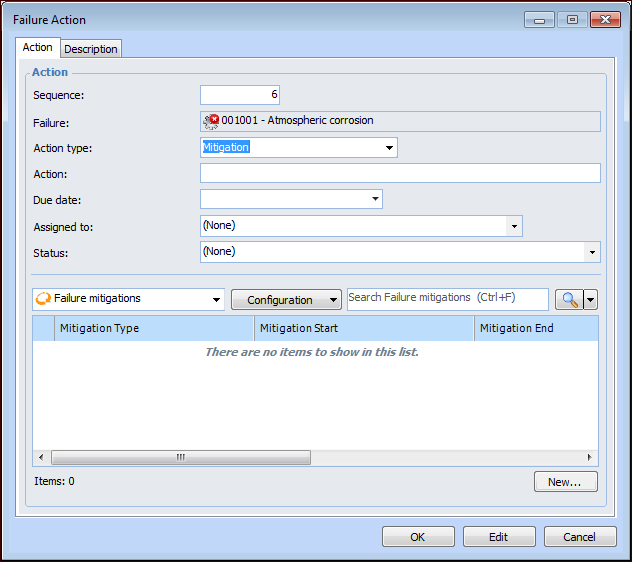Image resolution: width=632 pixels, height=562 pixels.
Task: Click the Failure mitigations orange icon
Action: (43, 299)
